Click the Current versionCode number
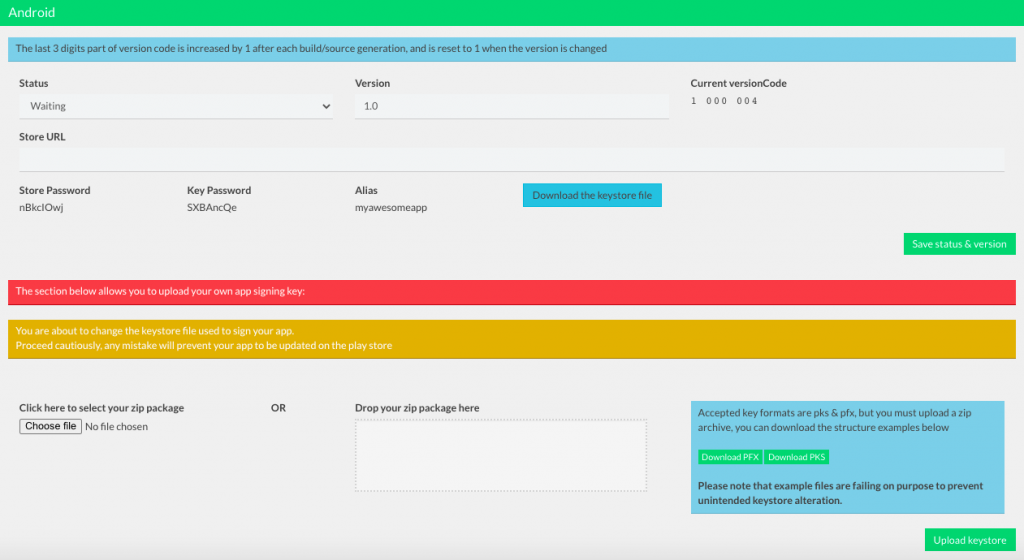 pos(724,102)
